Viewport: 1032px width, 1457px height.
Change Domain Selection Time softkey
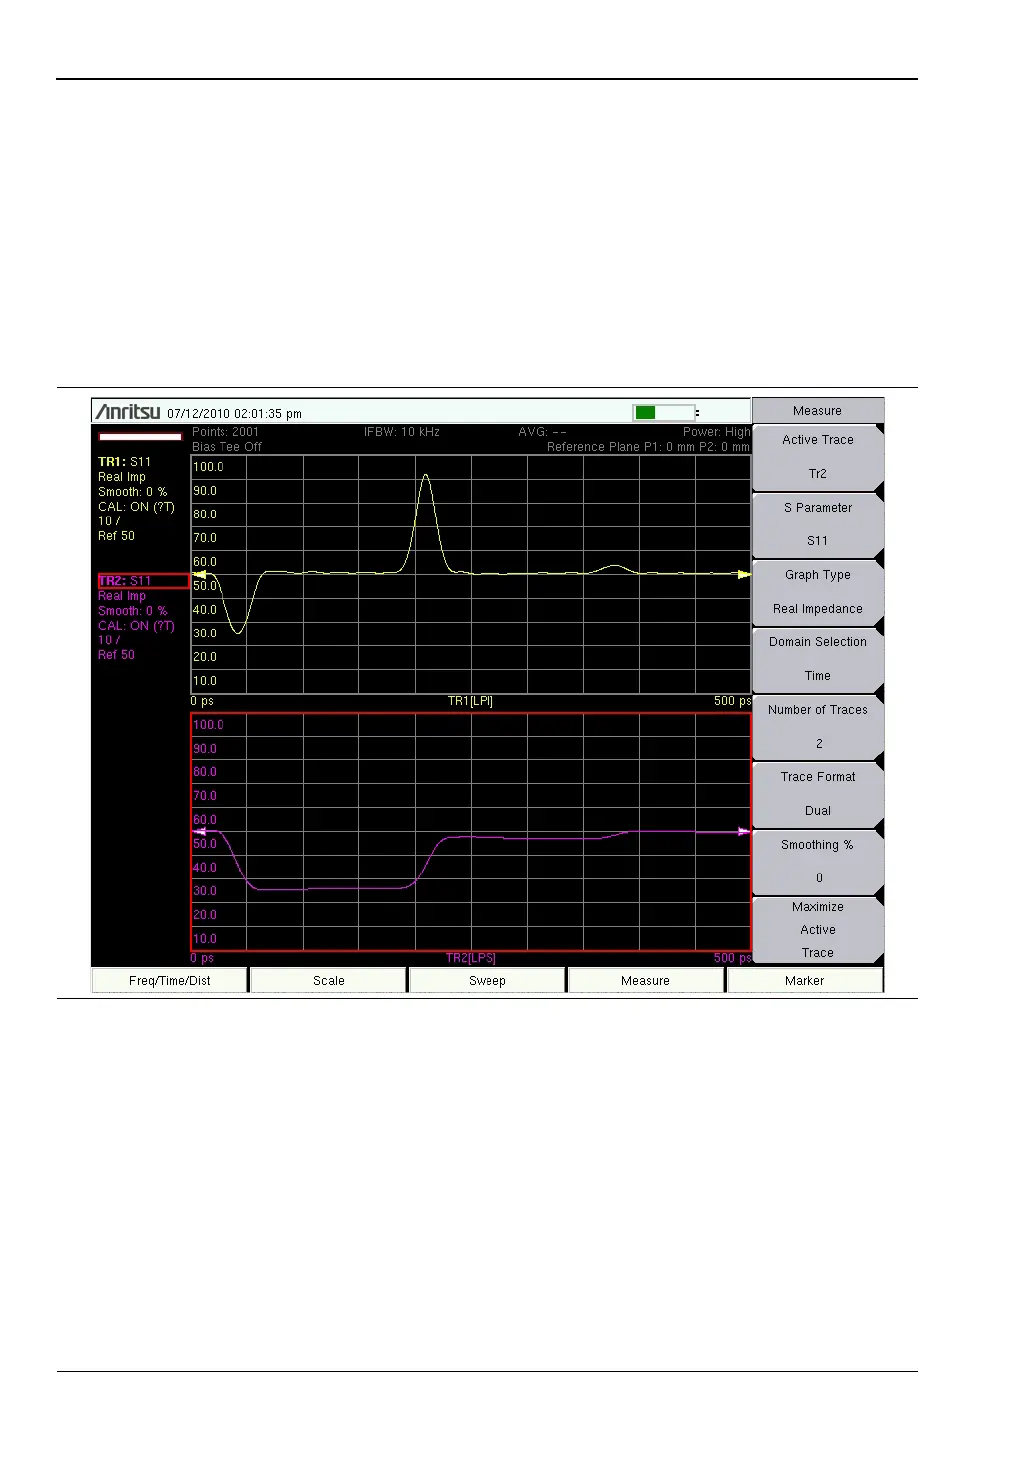[x=818, y=659]
